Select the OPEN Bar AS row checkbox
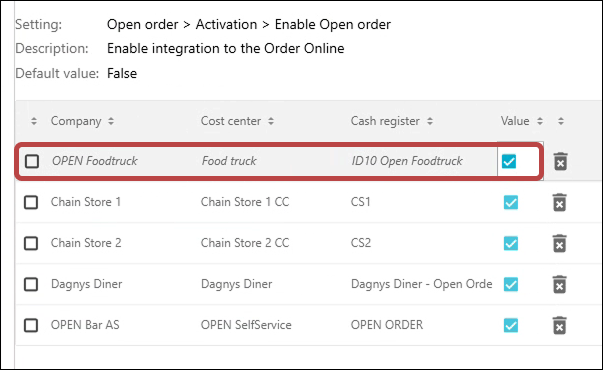Screen dimensions: 603x370 pyautogui.click(x=31, y=325)
